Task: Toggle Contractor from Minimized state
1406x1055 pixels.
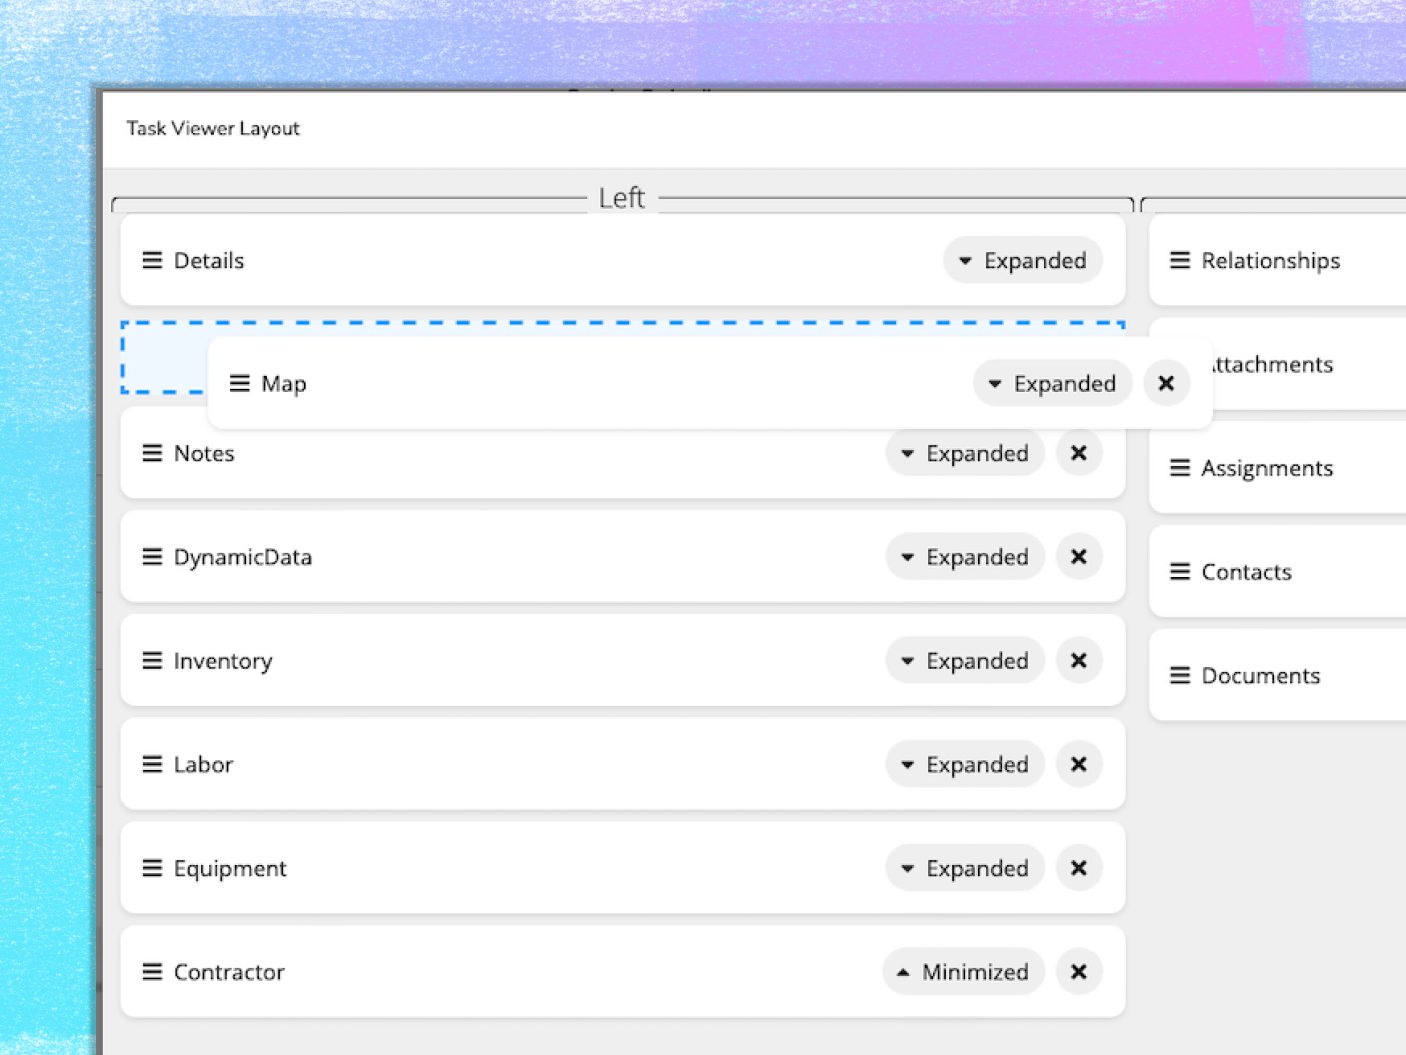Action: [x=963, y=972]
